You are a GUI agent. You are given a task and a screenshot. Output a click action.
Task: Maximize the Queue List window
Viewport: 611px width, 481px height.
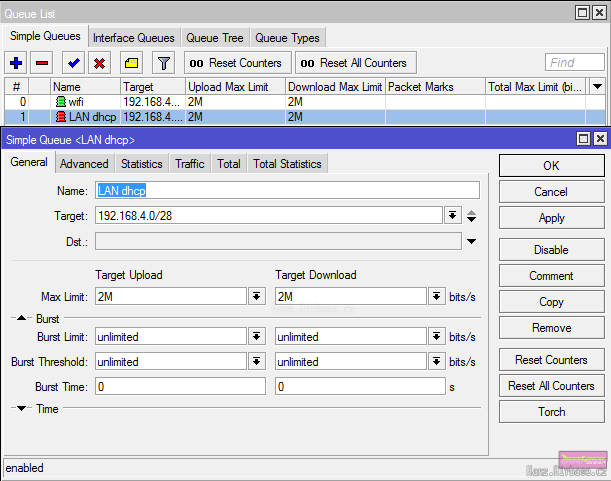click(x=583, y=13)
